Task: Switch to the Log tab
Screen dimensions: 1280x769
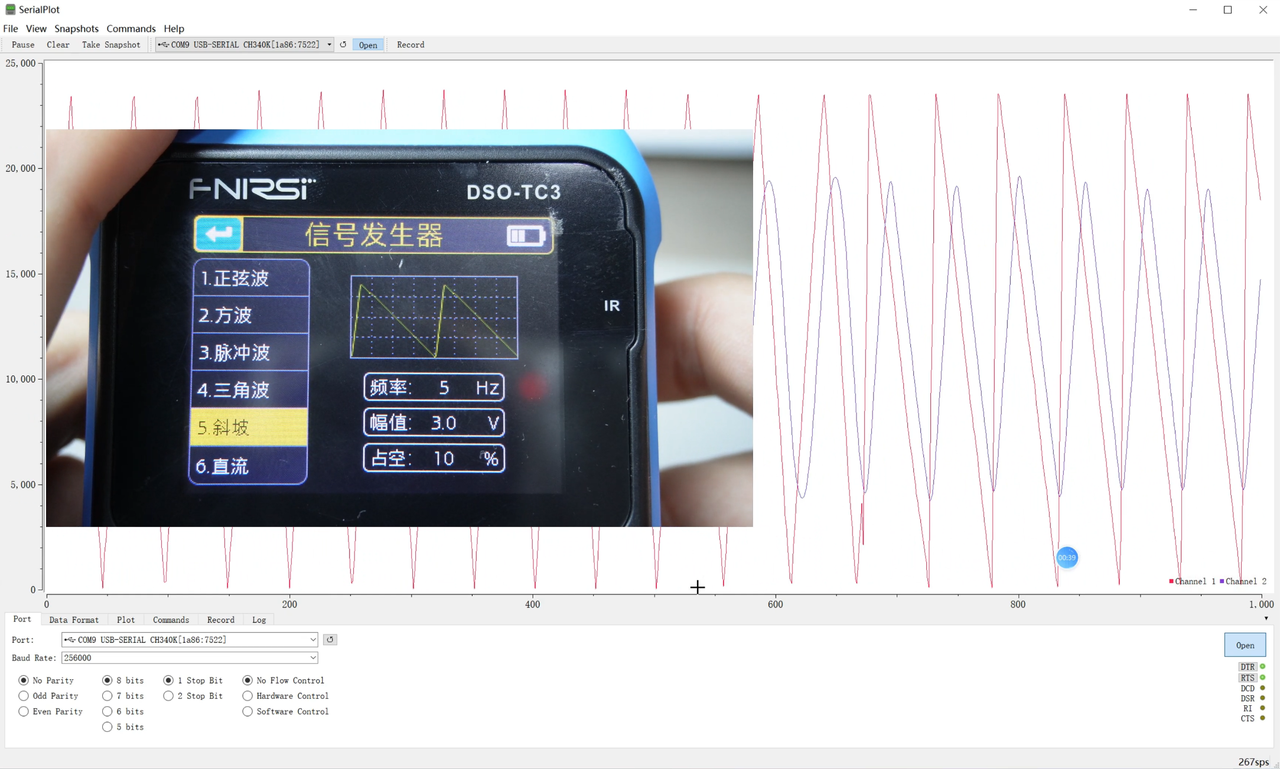Action: tap(259, 620)
